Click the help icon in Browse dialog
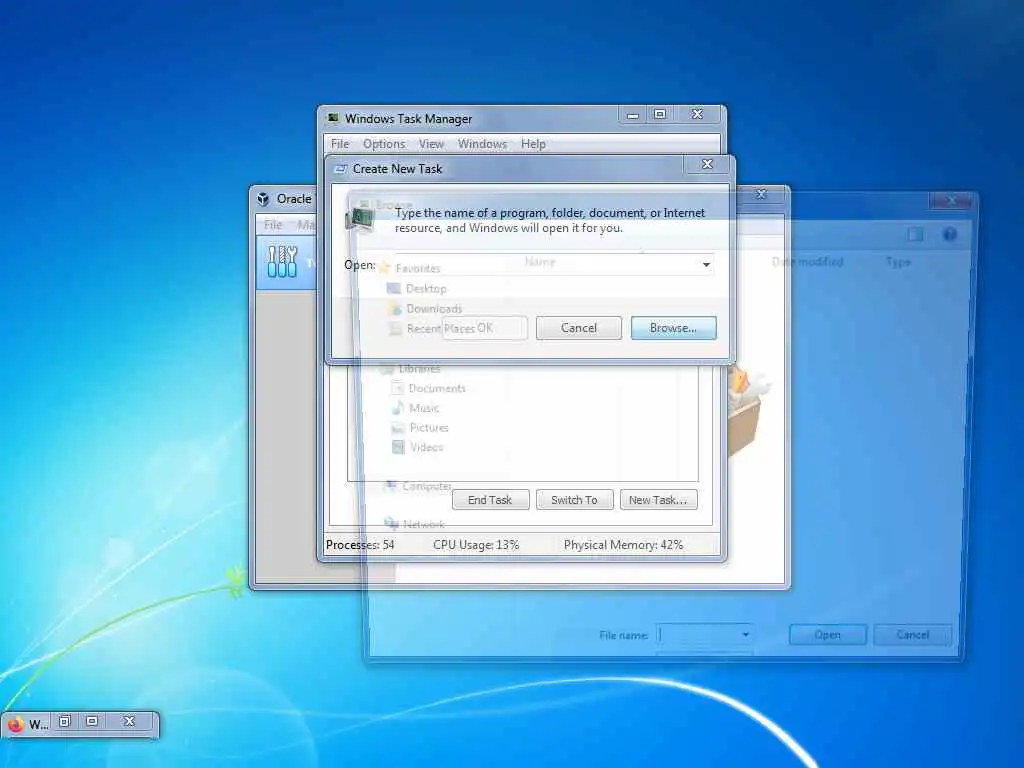 tap(950, 234)
